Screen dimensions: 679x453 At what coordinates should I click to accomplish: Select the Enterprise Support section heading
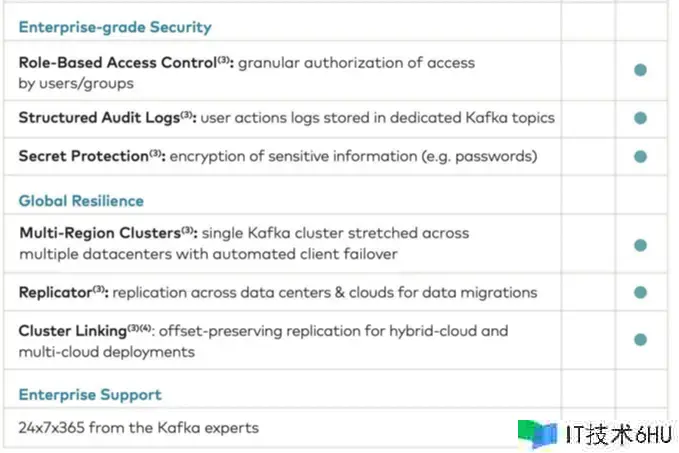point(90,395)
